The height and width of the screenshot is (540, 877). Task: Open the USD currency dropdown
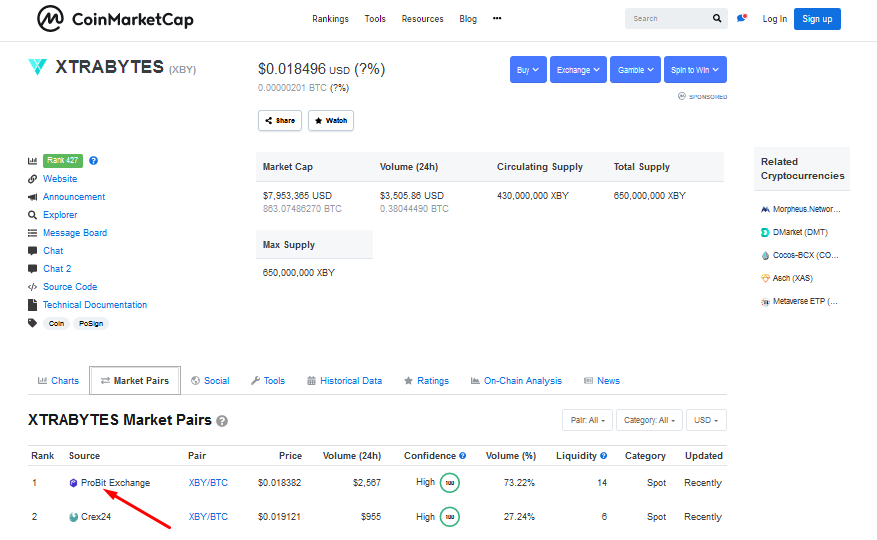[x=706, y=420]
